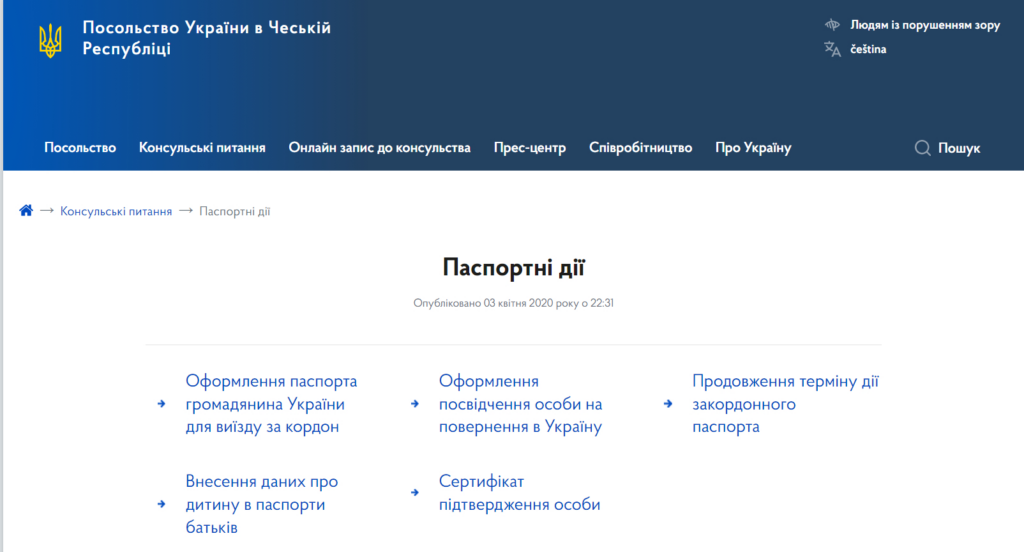Open the Консульські питання navigation menu
The width and height of the screenshot is (1024, 552).
point(202,148)
